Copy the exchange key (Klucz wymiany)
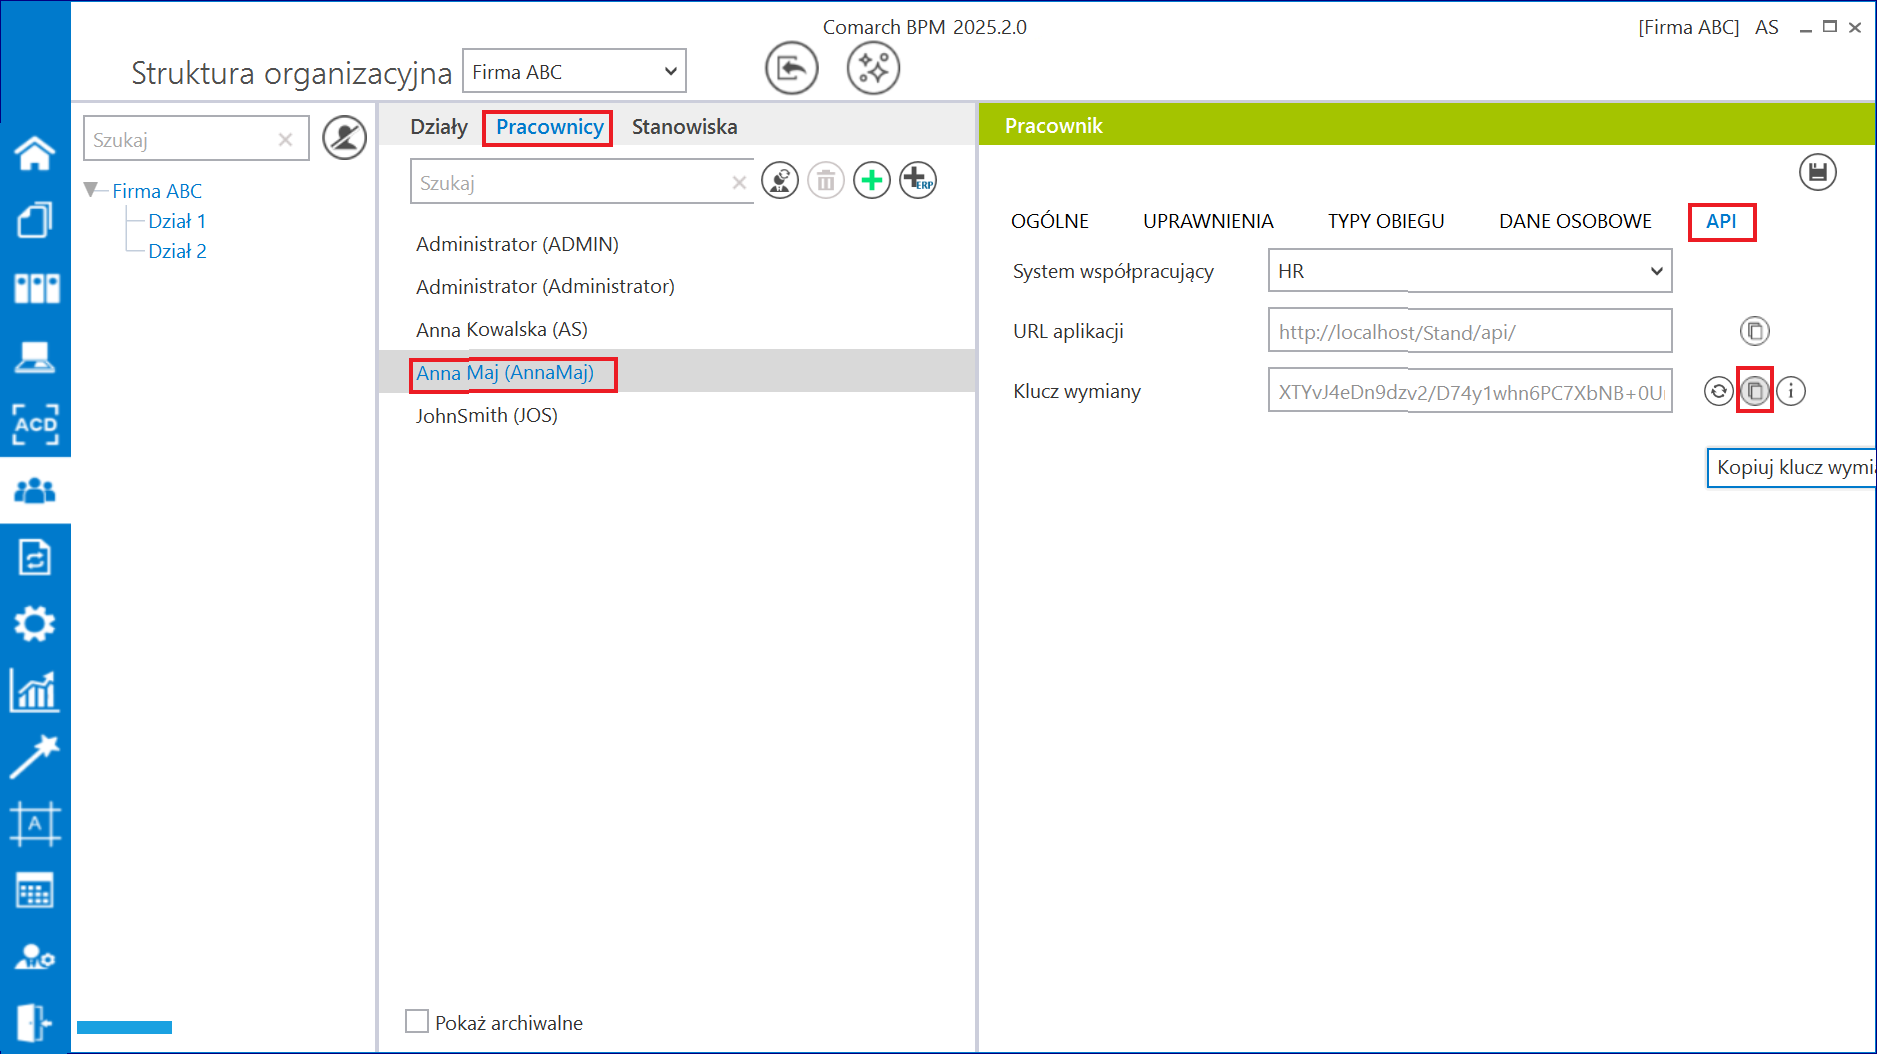The width and height of the screenshot is (1877, 1054). 1755,391
